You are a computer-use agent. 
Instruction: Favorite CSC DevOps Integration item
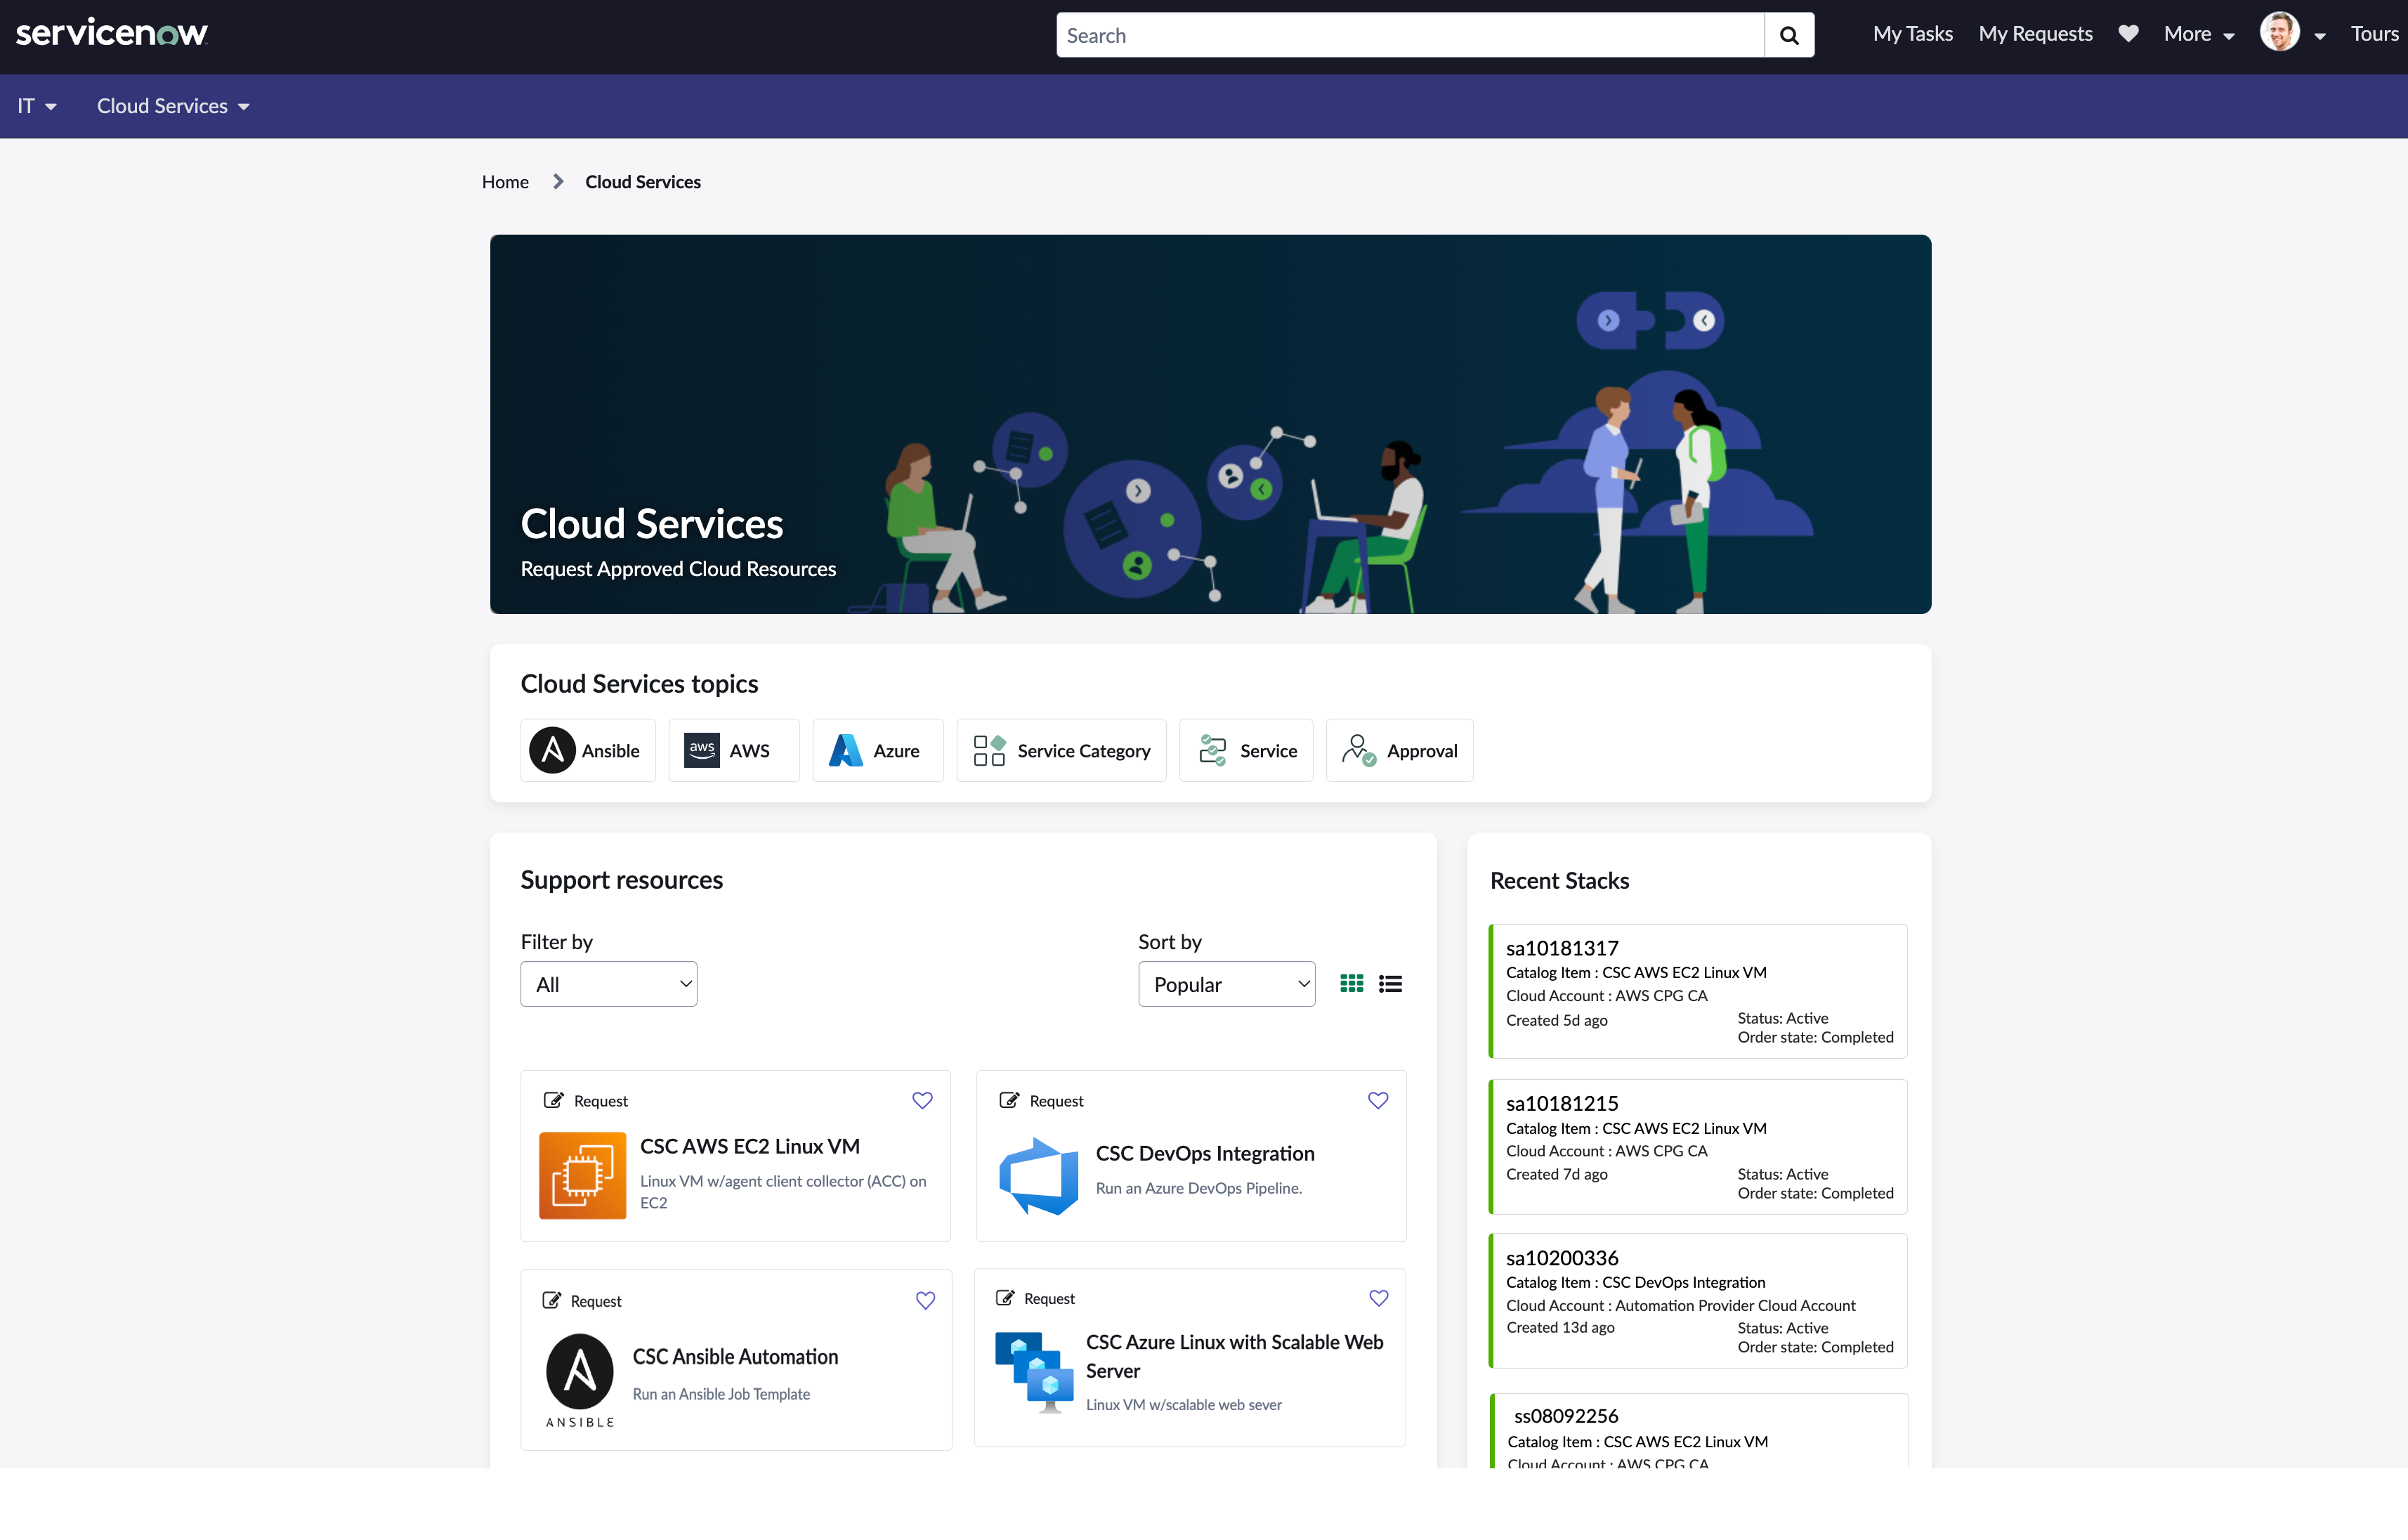[1378, 1100]
